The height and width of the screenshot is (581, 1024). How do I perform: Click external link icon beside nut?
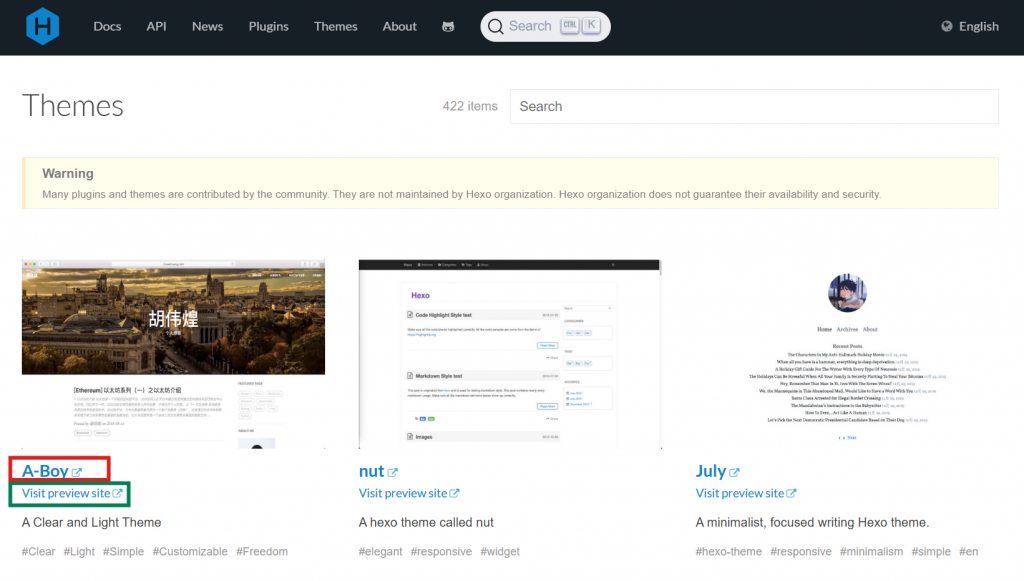[392, 472]
